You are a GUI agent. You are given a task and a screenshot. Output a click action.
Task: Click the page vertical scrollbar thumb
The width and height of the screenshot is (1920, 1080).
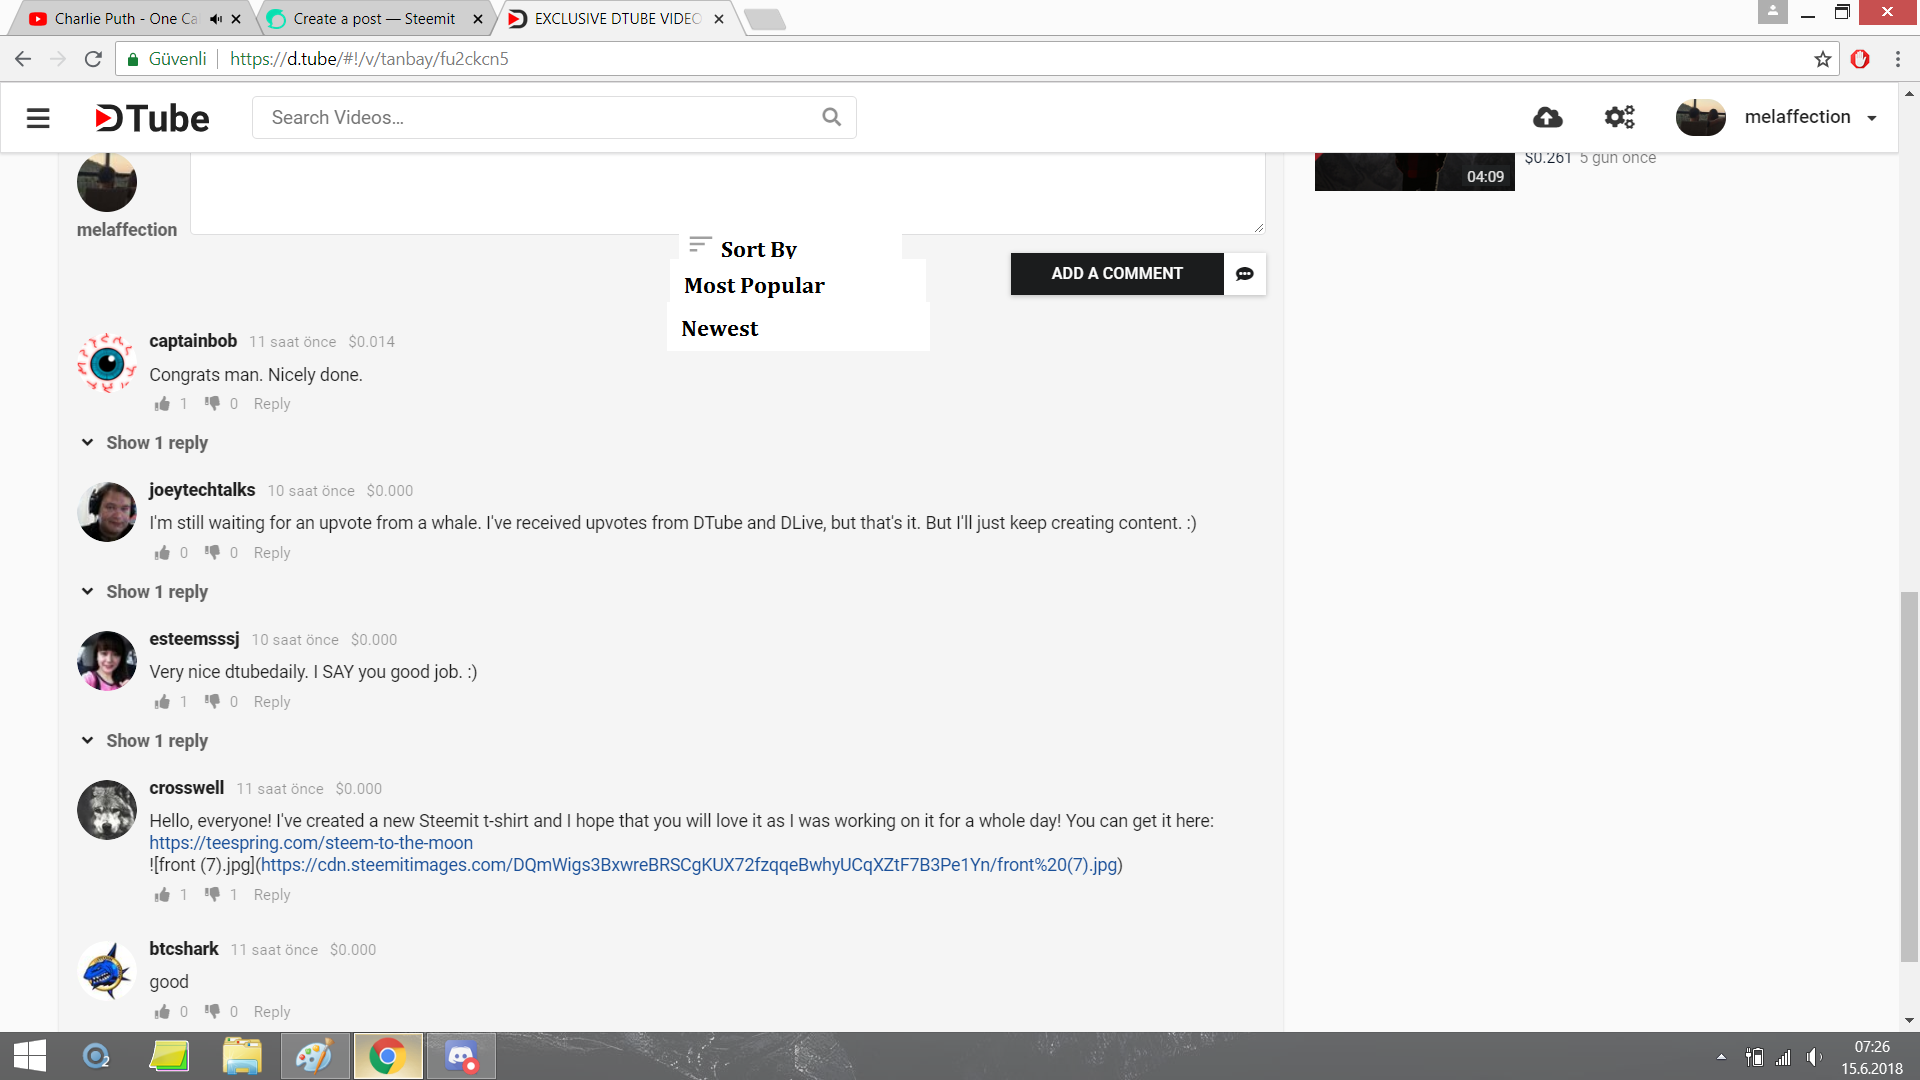click(x=1909, y=775)
